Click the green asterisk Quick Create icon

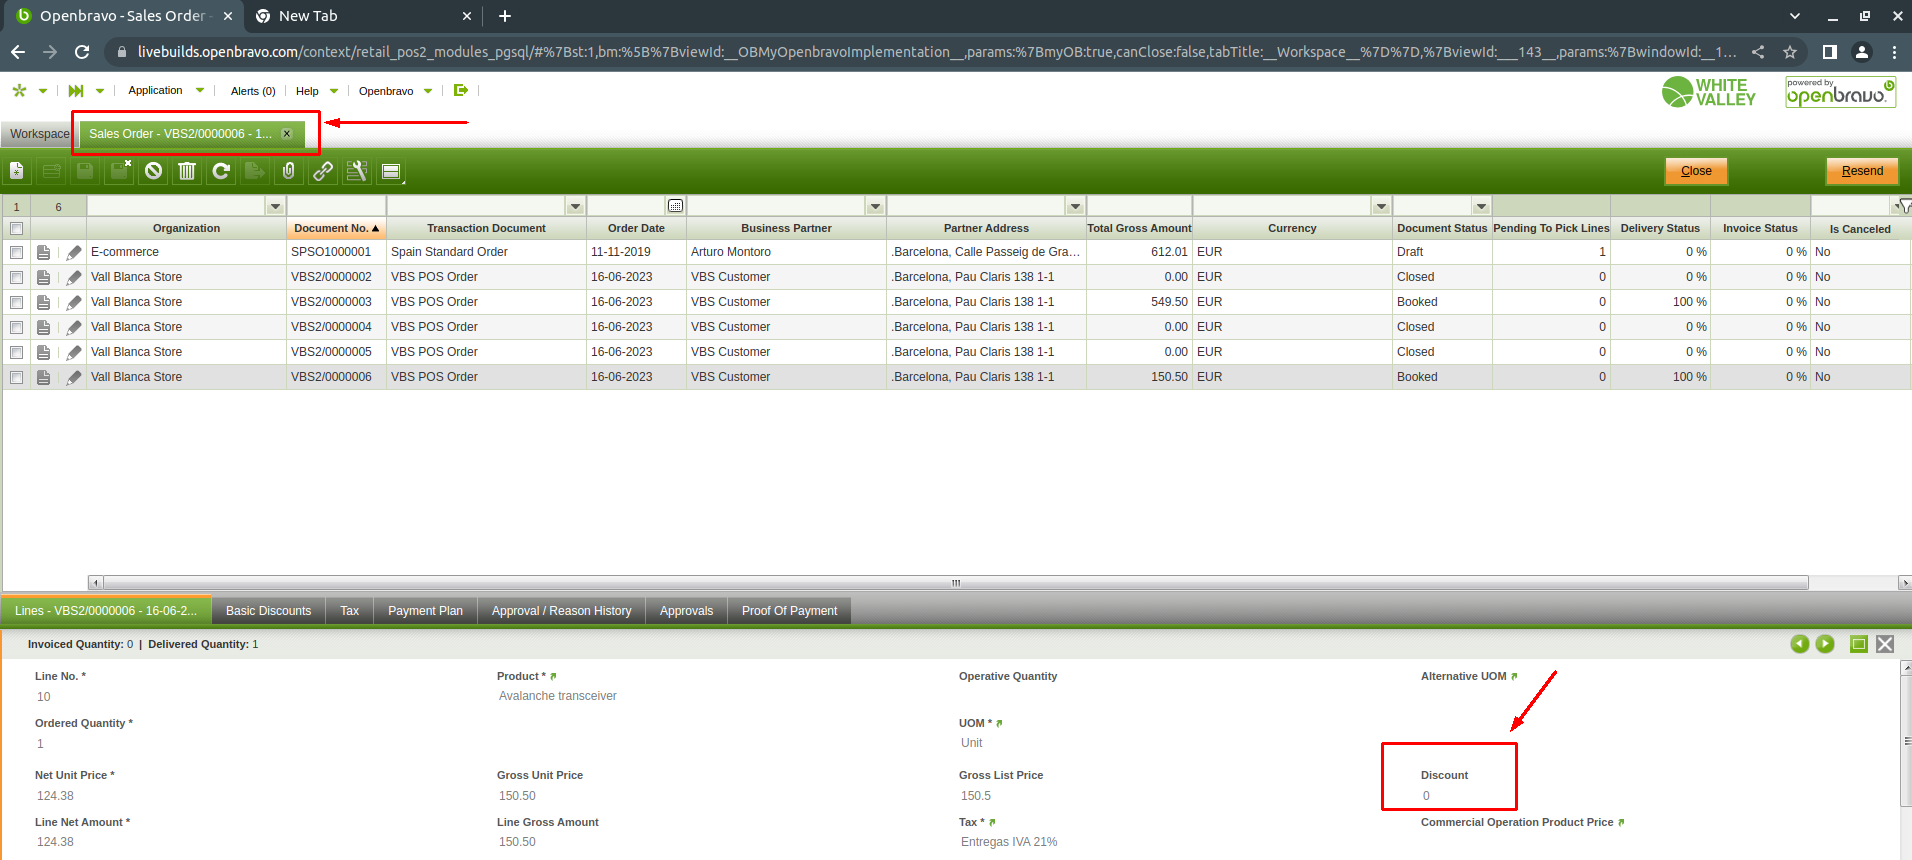(19, 90)
